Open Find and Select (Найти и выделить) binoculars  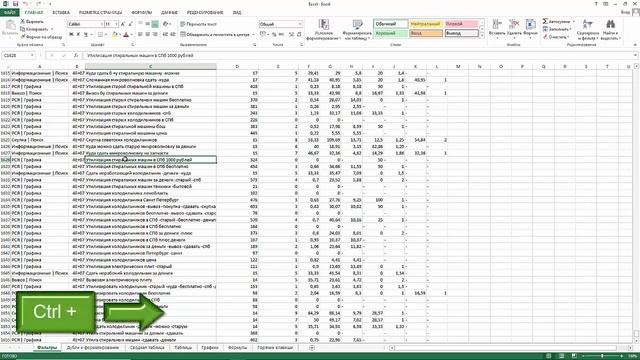pos(610,29)
